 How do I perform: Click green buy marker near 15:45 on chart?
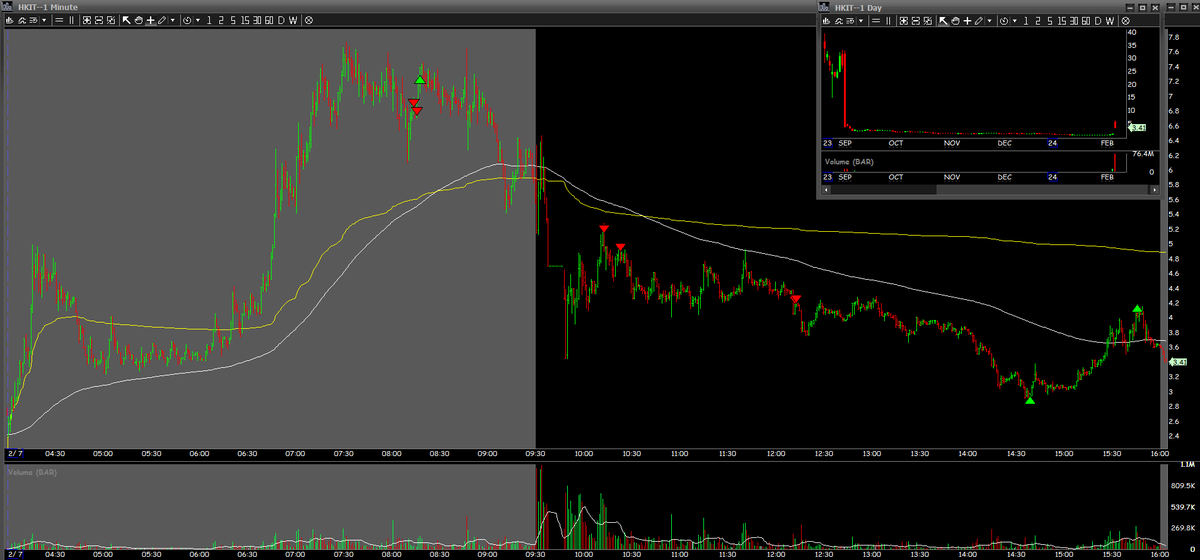[1137, 309]
